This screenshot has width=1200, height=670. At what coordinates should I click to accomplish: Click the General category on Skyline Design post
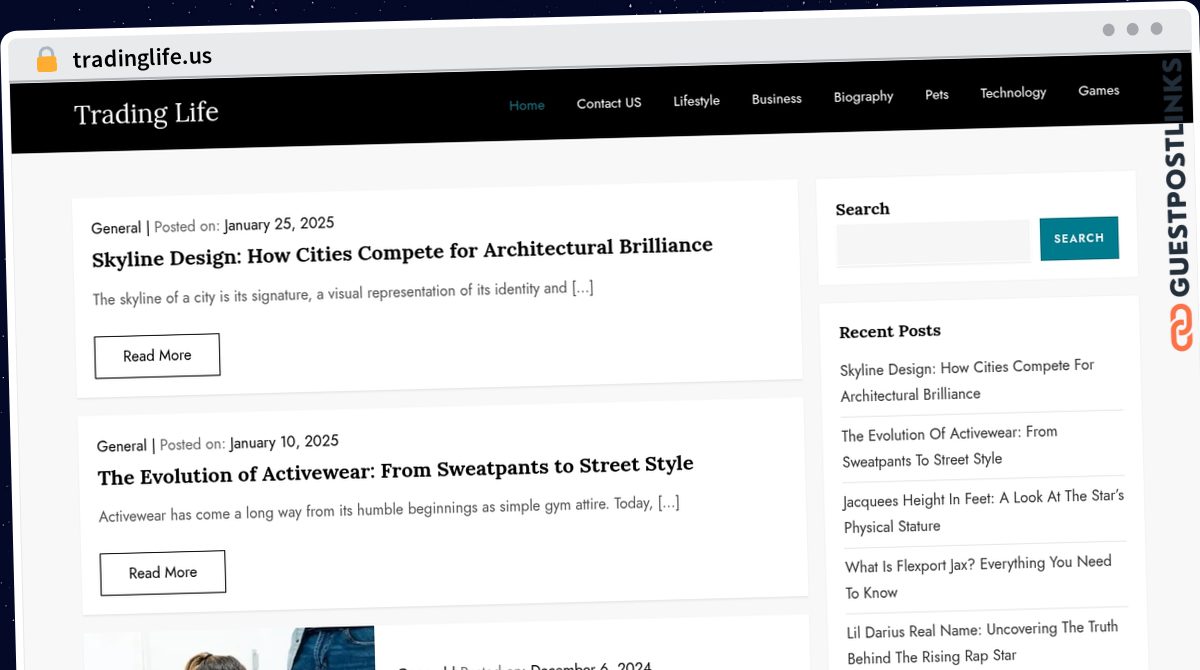(116, 228)
